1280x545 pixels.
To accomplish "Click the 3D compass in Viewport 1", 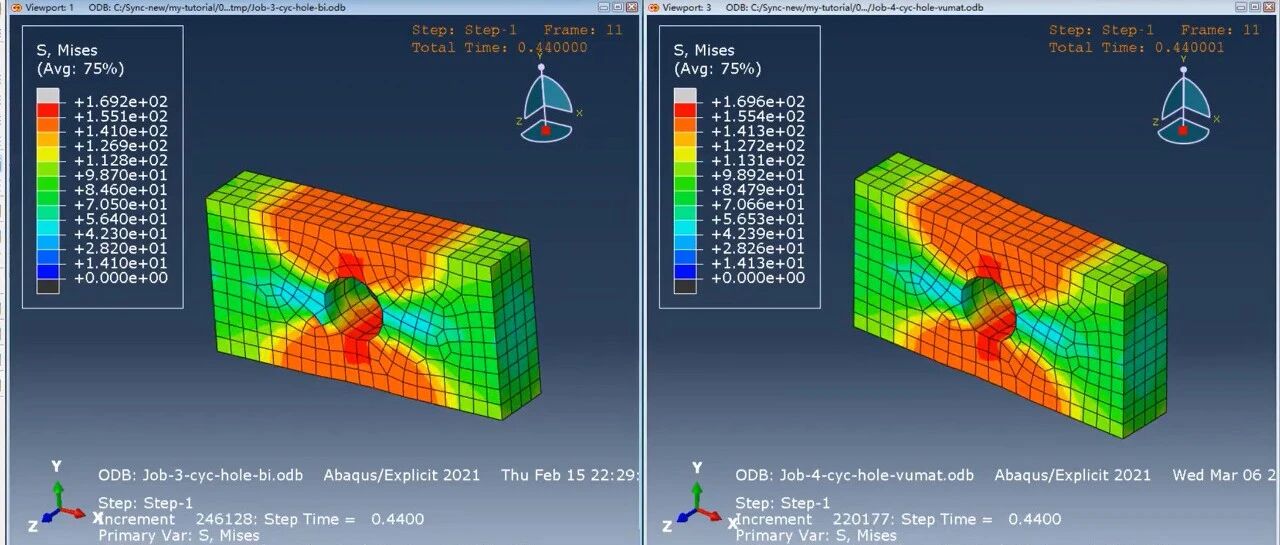I will (546, 106).
